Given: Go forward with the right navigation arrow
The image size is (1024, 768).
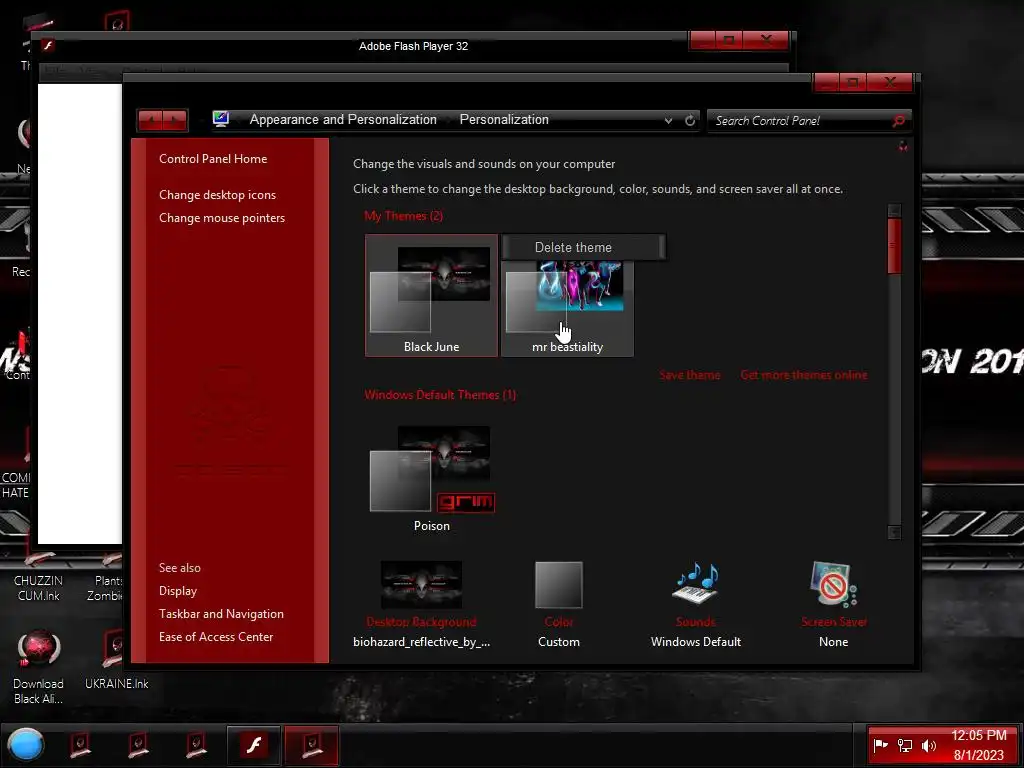Looking at the screenshot, I should [x=174, y=120].
